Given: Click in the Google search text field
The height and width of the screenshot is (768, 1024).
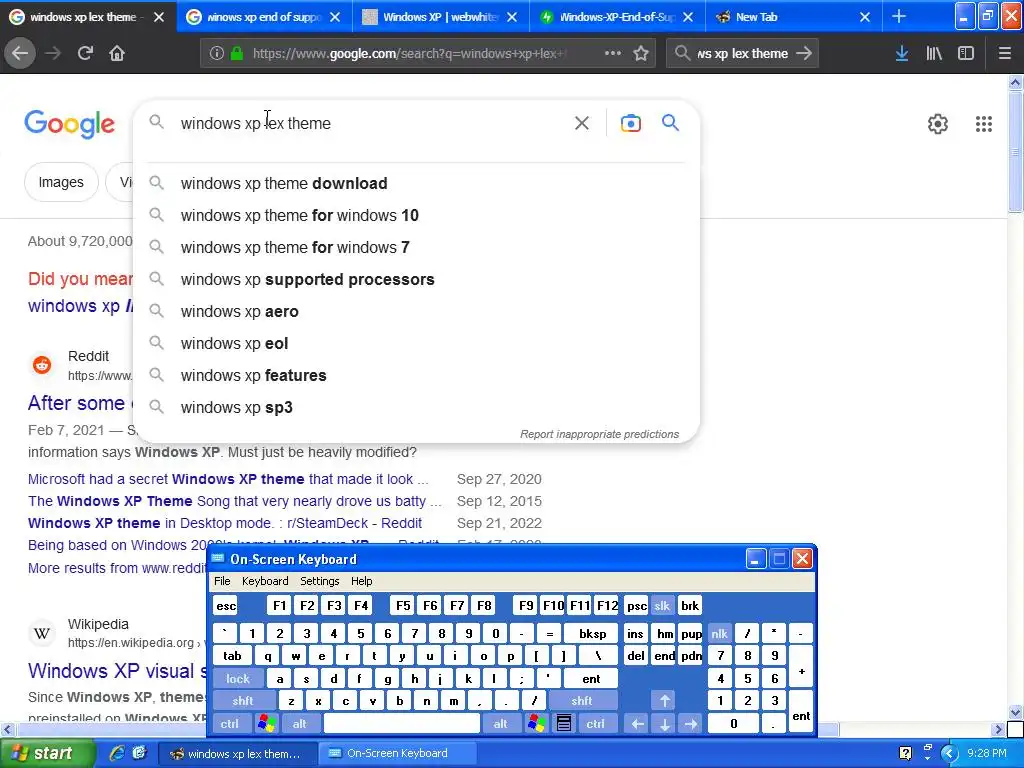Looking at the screenshot, I should (369, 123).
